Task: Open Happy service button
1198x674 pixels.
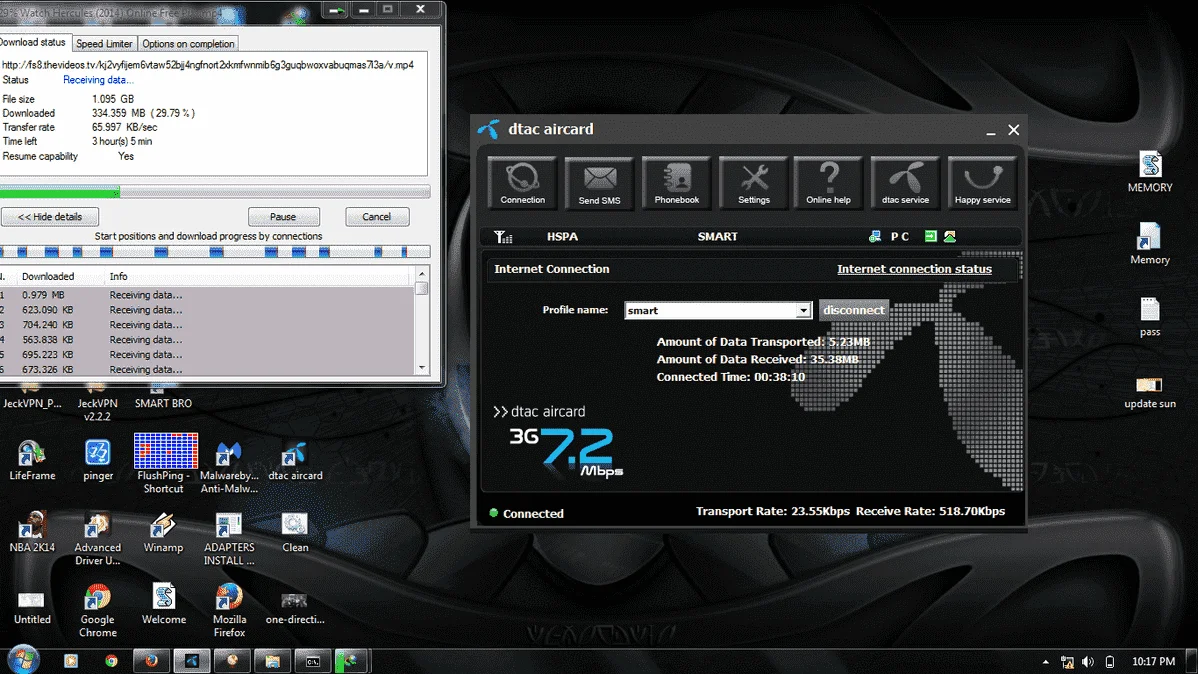Action: pos(983,182)
